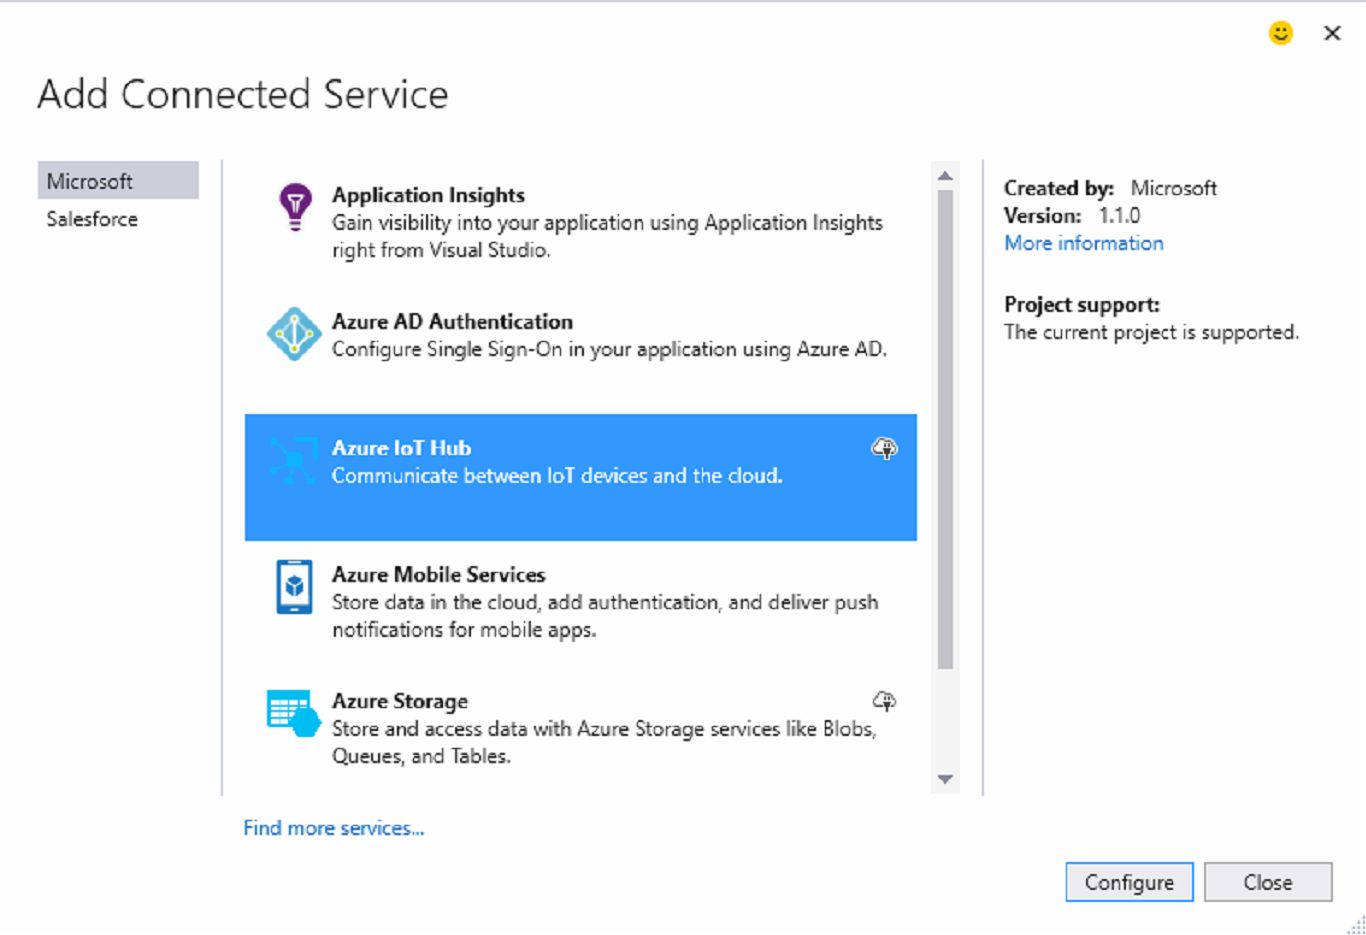Click the services list scrollbar thumb
This screenshot has height=935, width=1366.
(x=945, y=430)
